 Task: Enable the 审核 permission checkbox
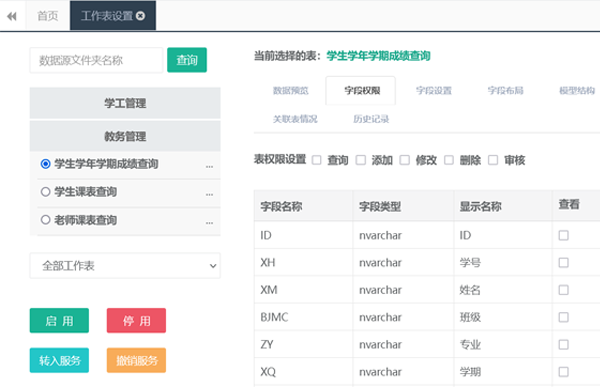(x=493, y=160)
